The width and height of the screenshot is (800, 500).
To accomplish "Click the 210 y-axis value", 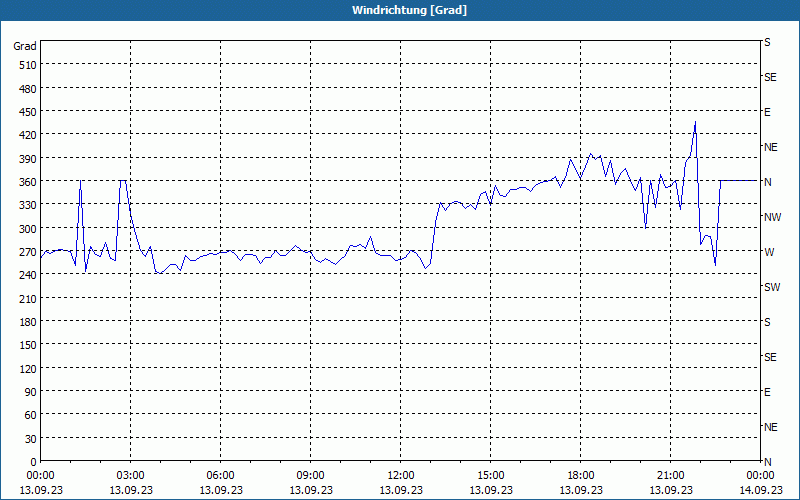I will [x=28, y=298].
